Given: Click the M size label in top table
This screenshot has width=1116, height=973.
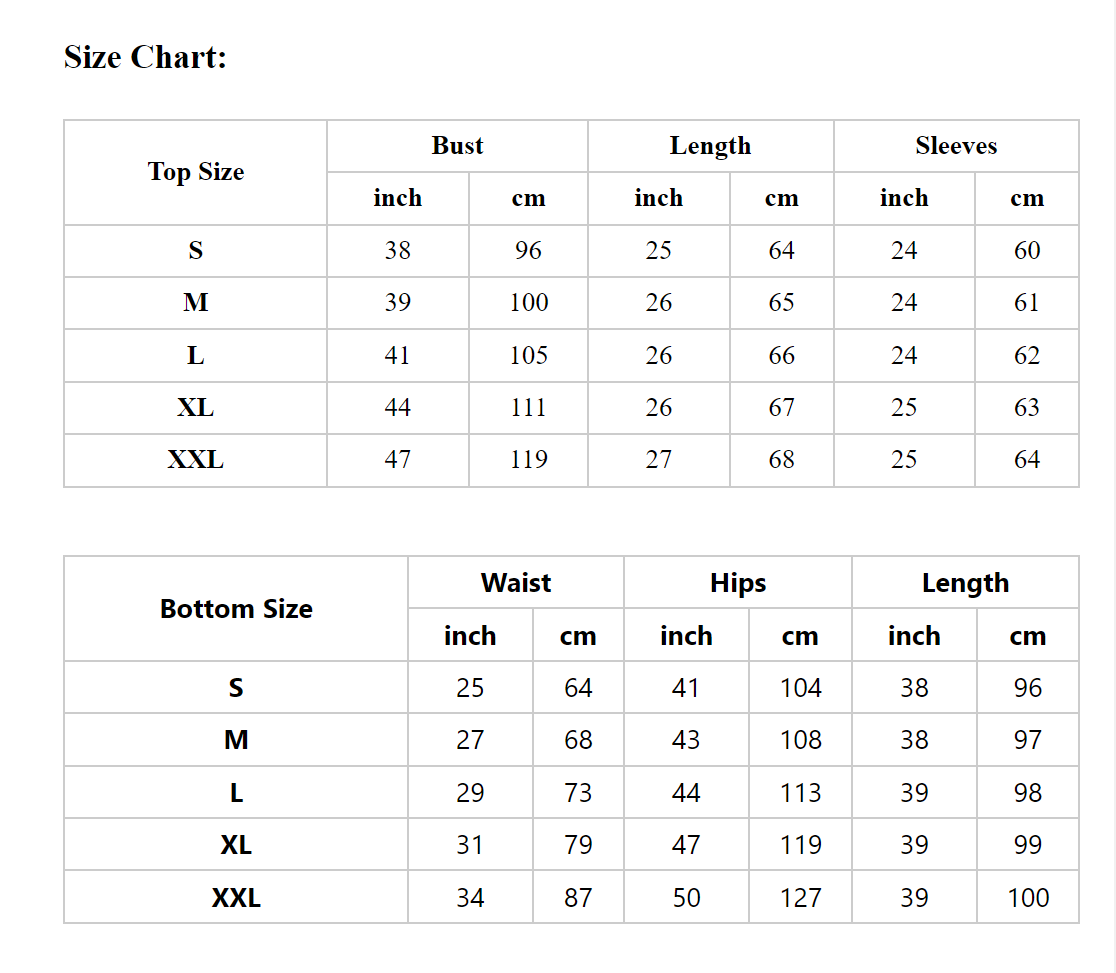Looking at the screenshot, I should click(x=196, y=303).
